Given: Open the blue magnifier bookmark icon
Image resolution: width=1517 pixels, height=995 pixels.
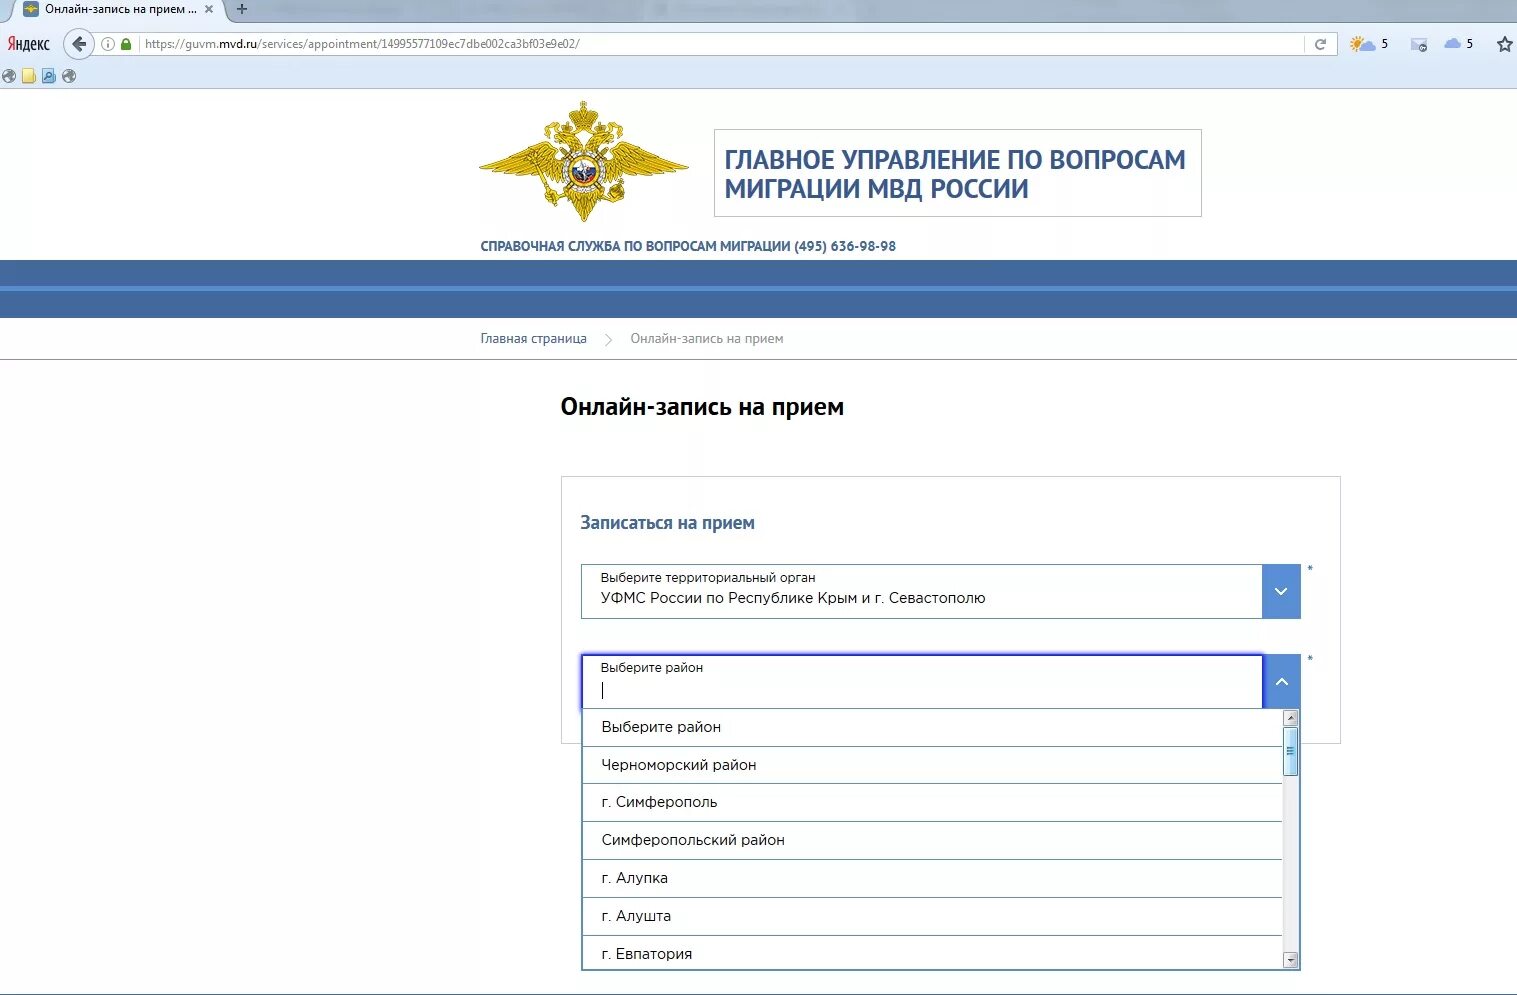Looking at the screenshot, I should point(49,76).
